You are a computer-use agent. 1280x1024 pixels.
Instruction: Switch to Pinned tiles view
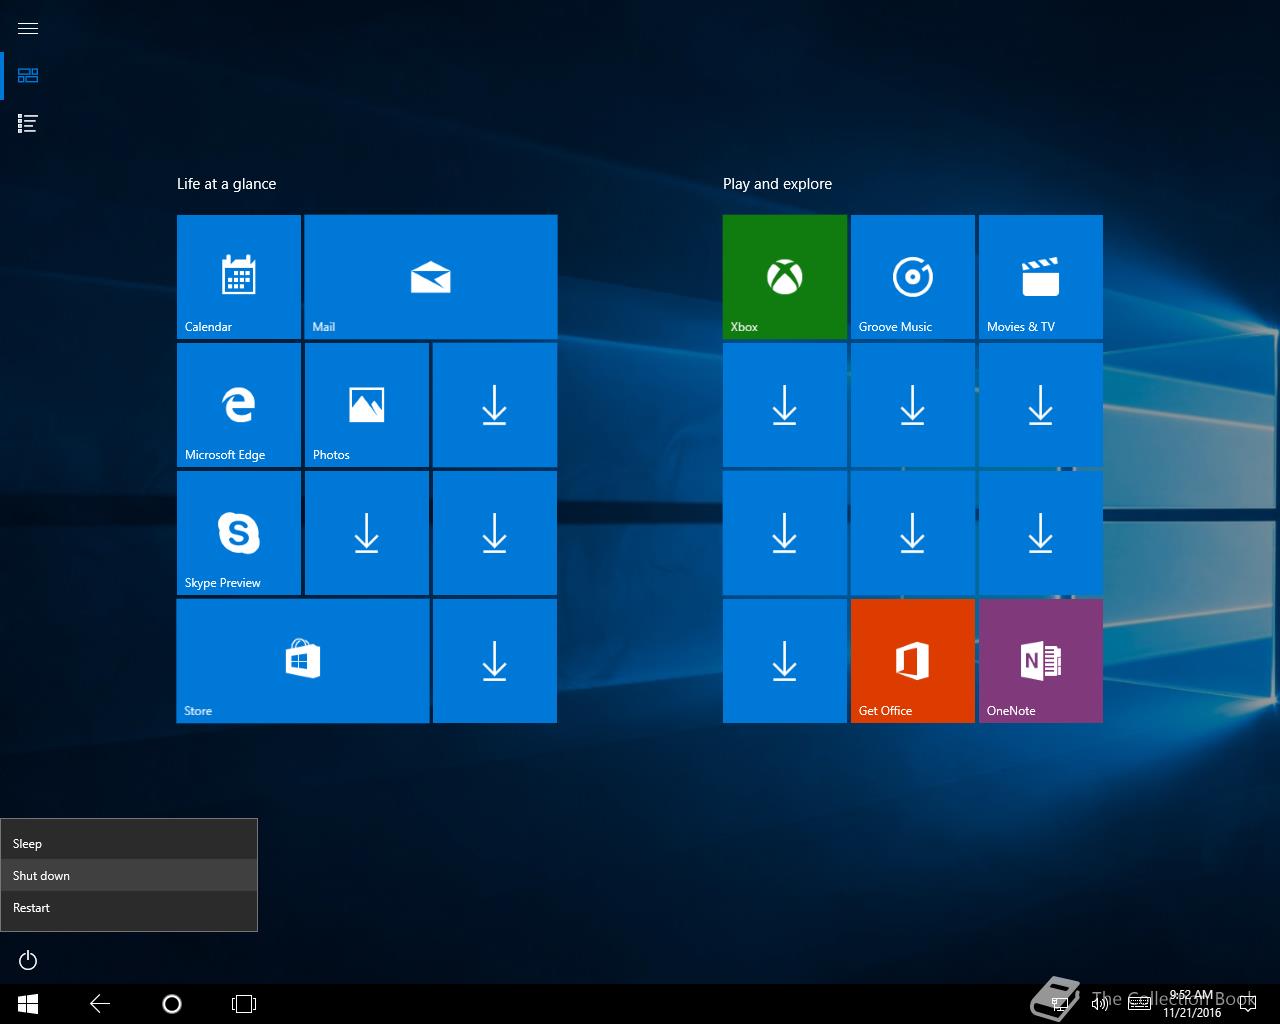(x=28, y=76)
